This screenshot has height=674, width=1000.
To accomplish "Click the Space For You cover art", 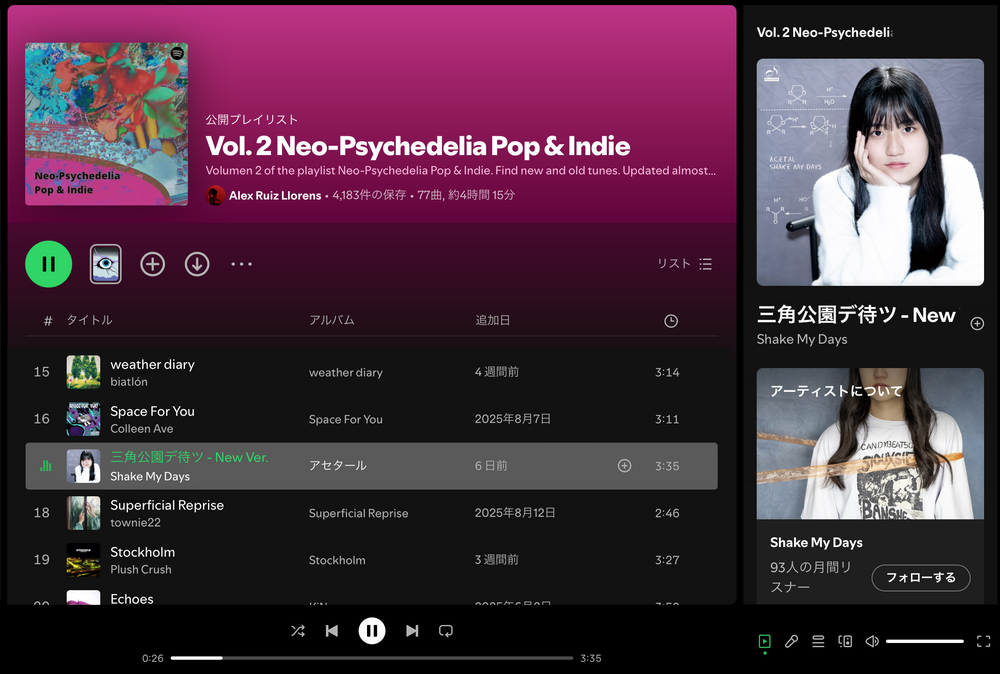I will tap(84, 419).
